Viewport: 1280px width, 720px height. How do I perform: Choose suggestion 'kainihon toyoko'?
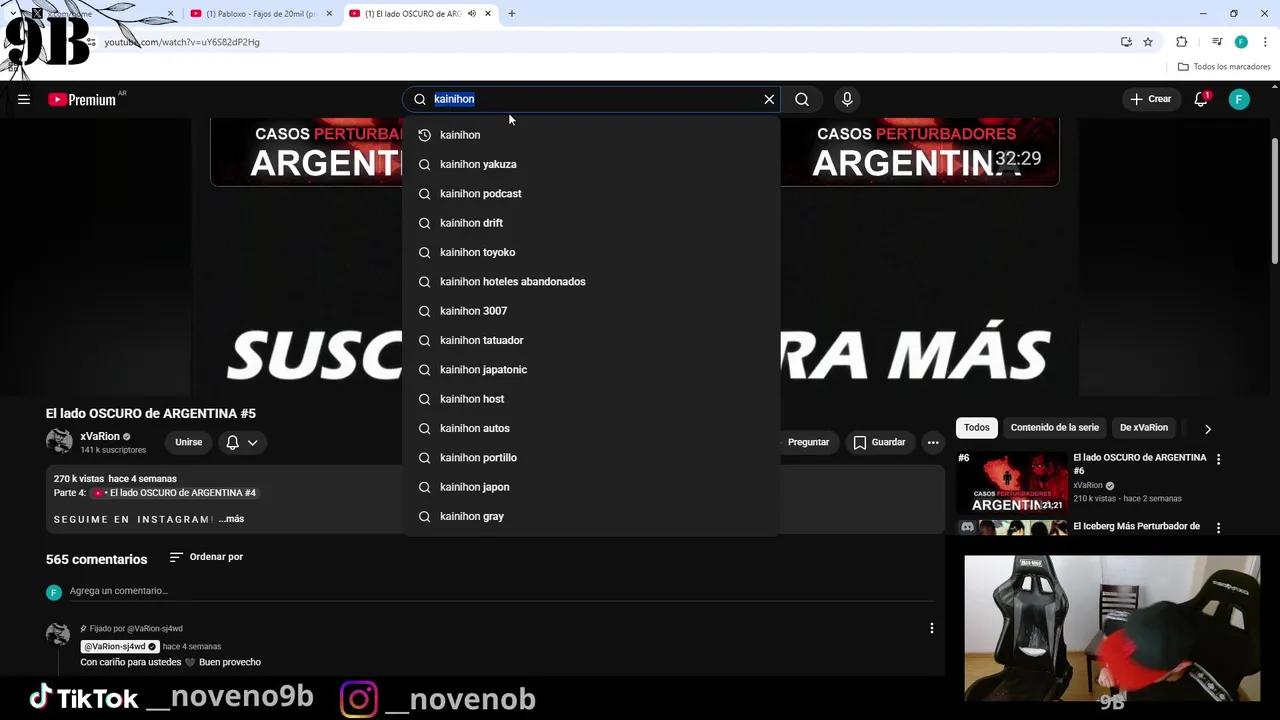(x=591, y=252)
